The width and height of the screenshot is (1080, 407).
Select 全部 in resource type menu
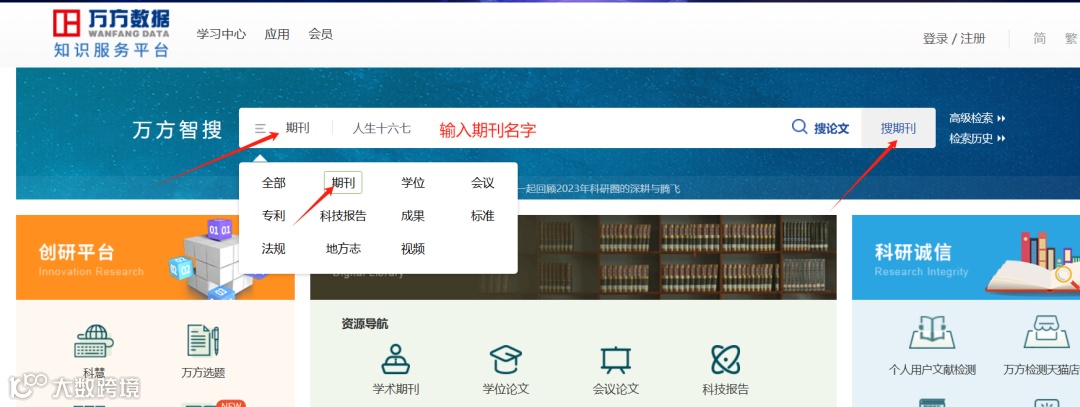click(273, 183)
